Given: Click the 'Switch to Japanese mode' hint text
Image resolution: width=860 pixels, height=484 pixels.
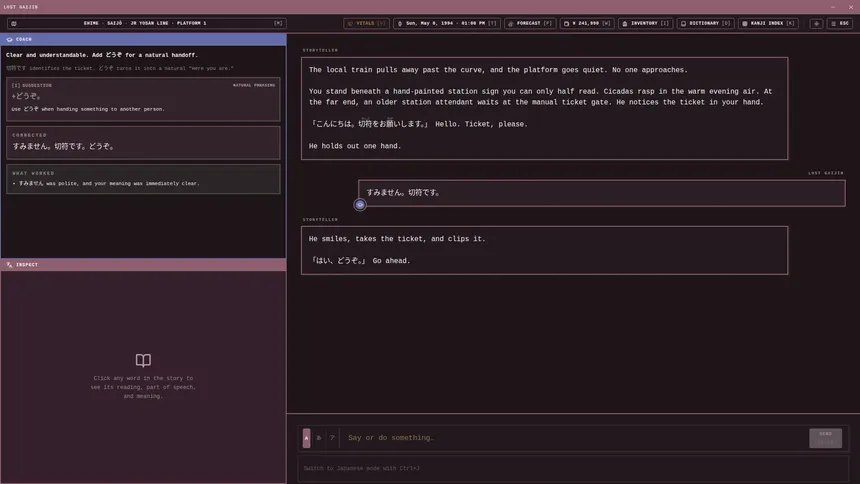Looking at the screenshot, I should click(x=361, y=469).
